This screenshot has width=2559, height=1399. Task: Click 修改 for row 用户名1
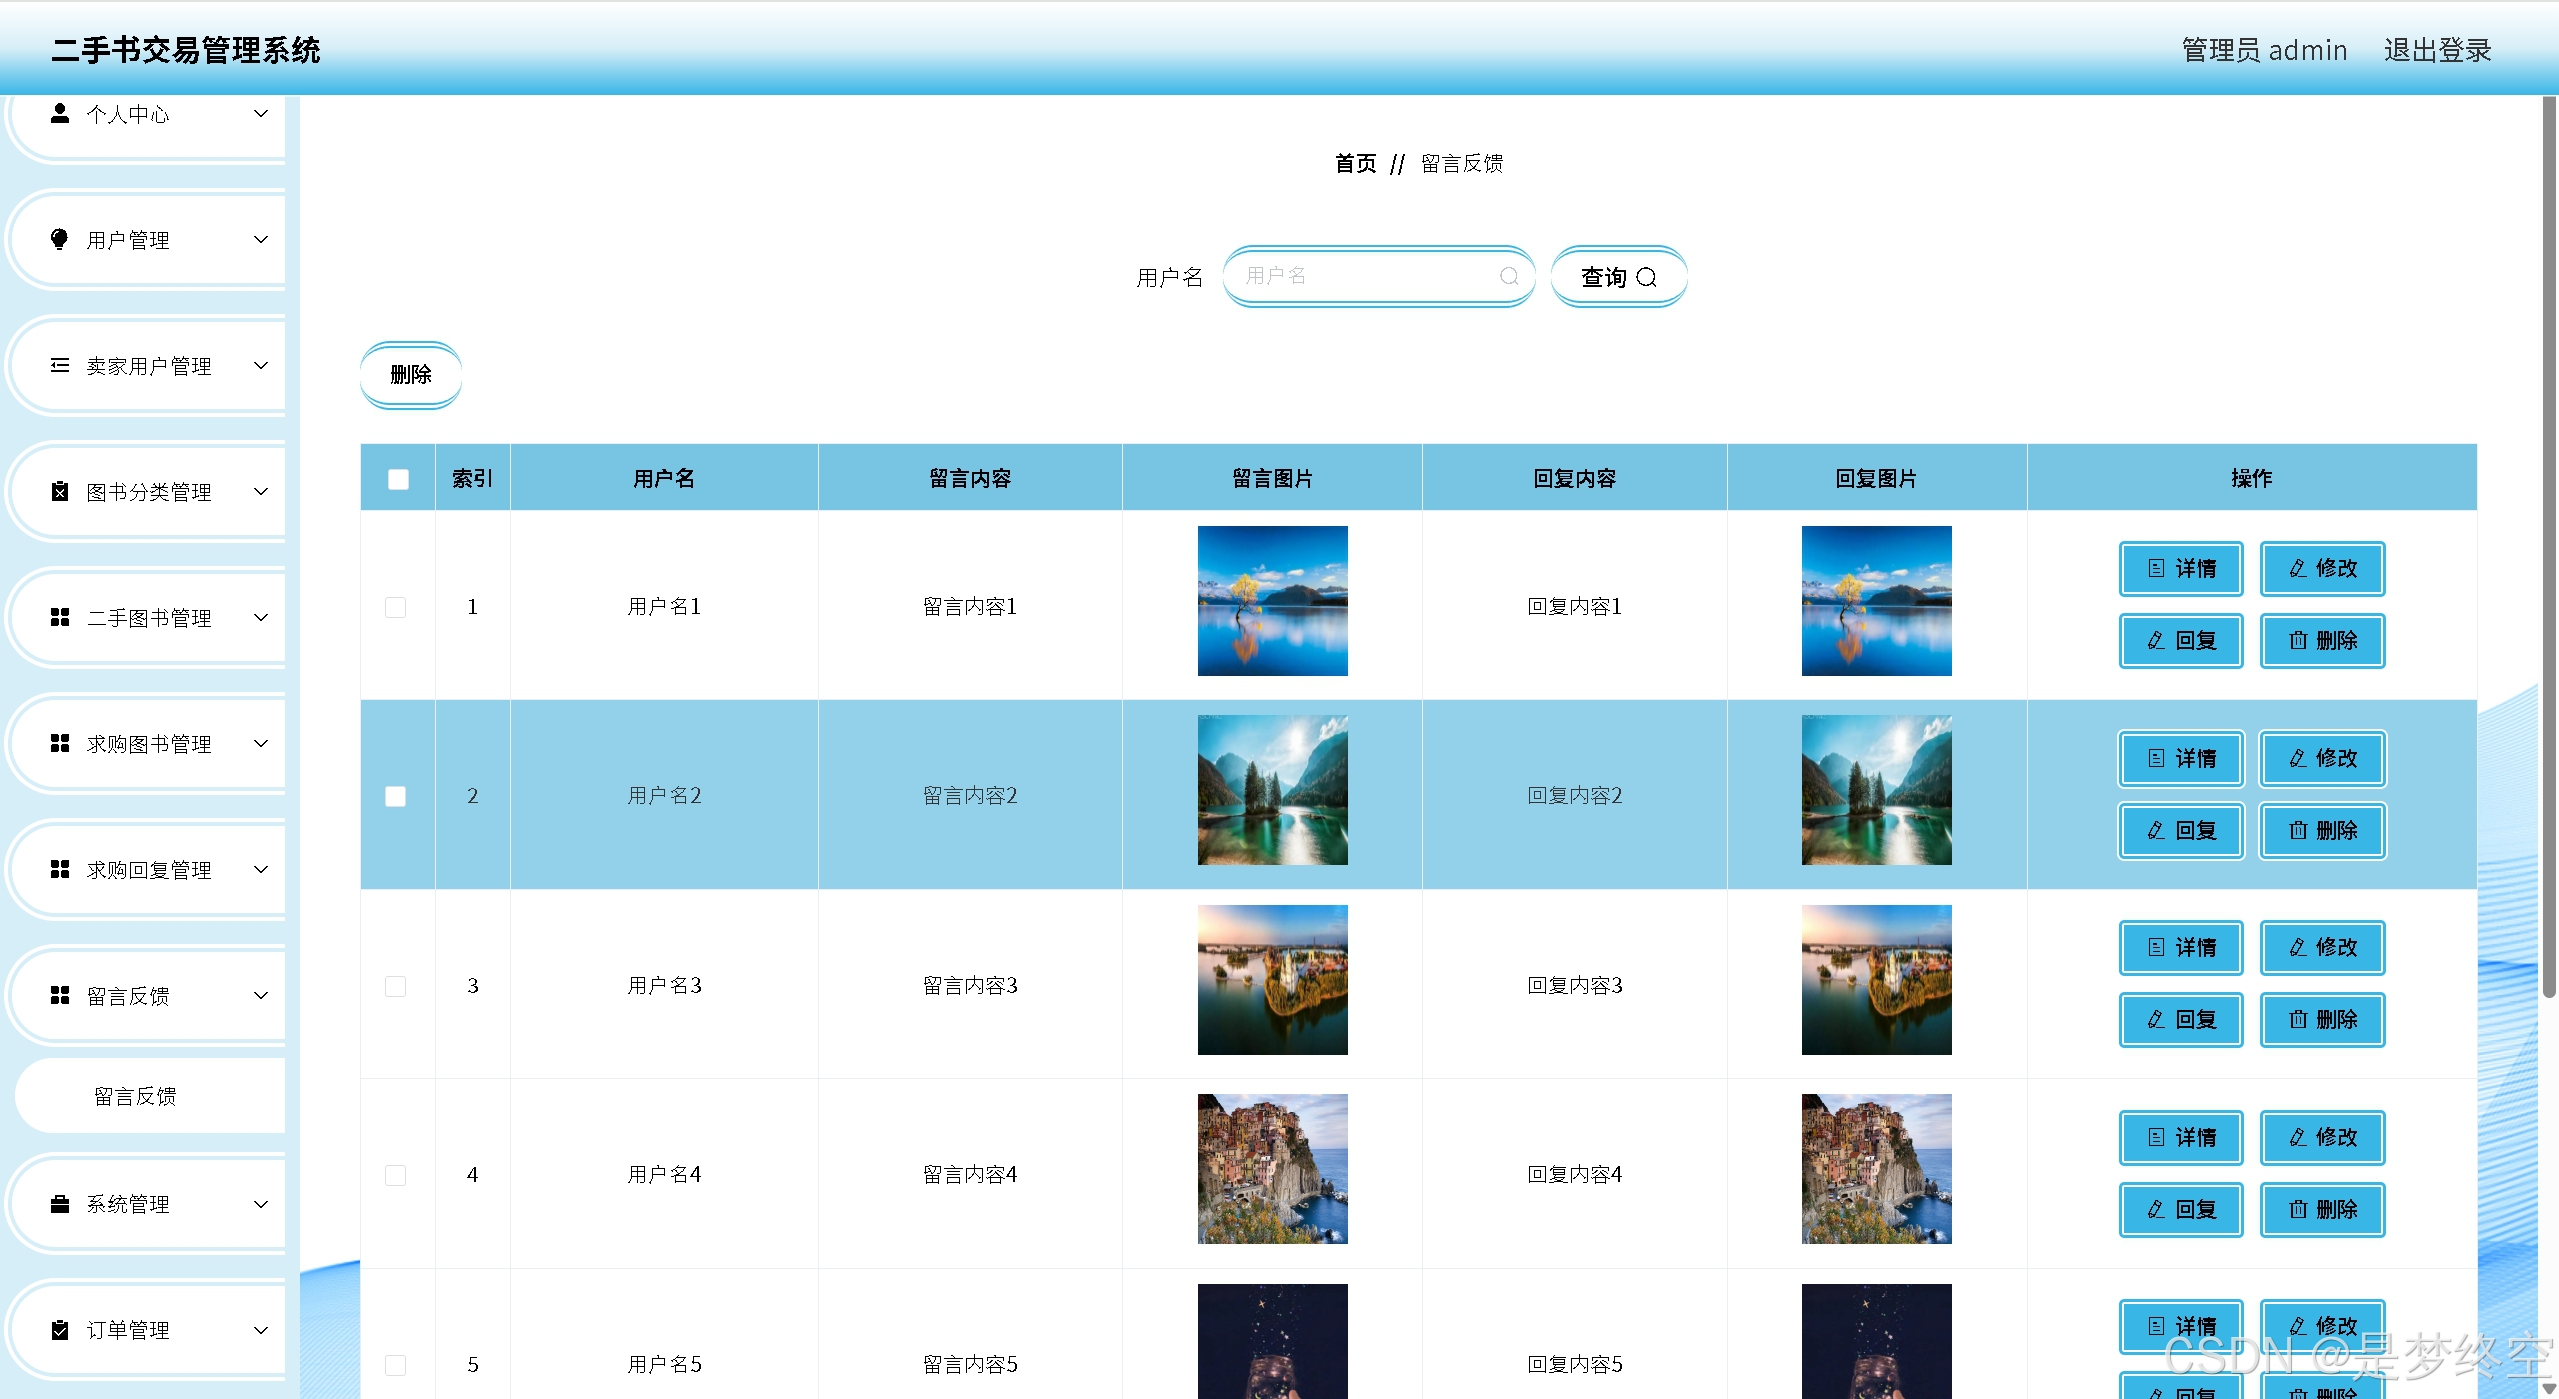(2322, 568)
